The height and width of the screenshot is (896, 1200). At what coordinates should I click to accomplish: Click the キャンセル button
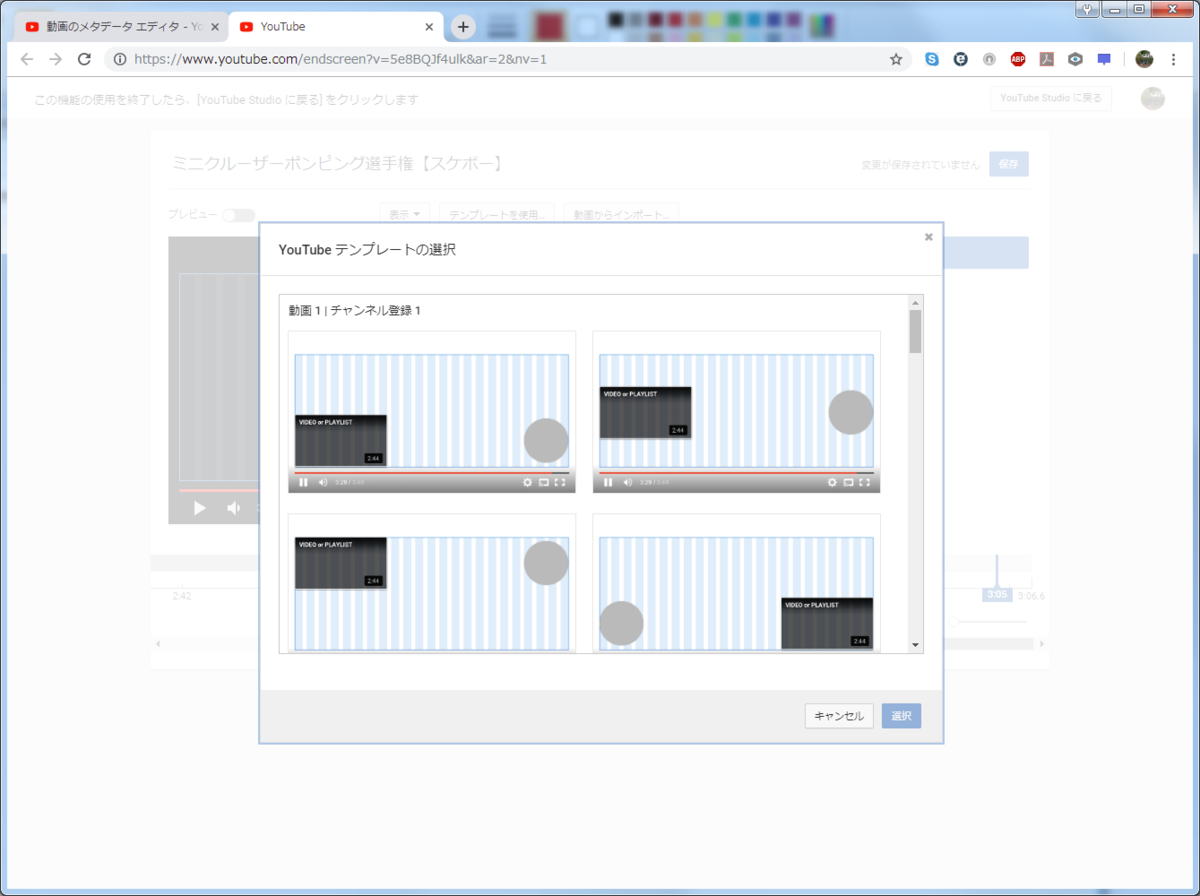839,716
